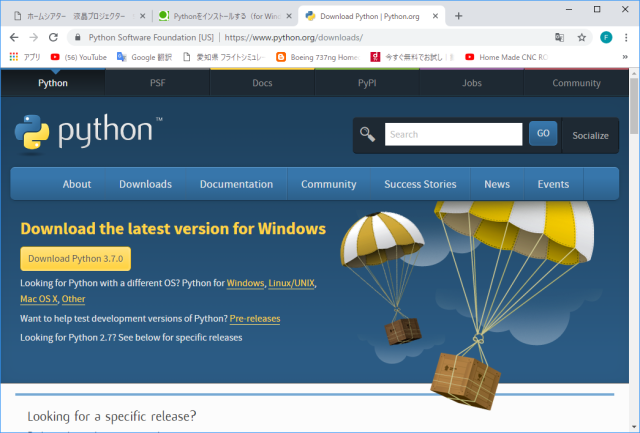Screen dimensions: 640x433
Task: Follow the Pre-releases link
Action: [x=255, y=319]
